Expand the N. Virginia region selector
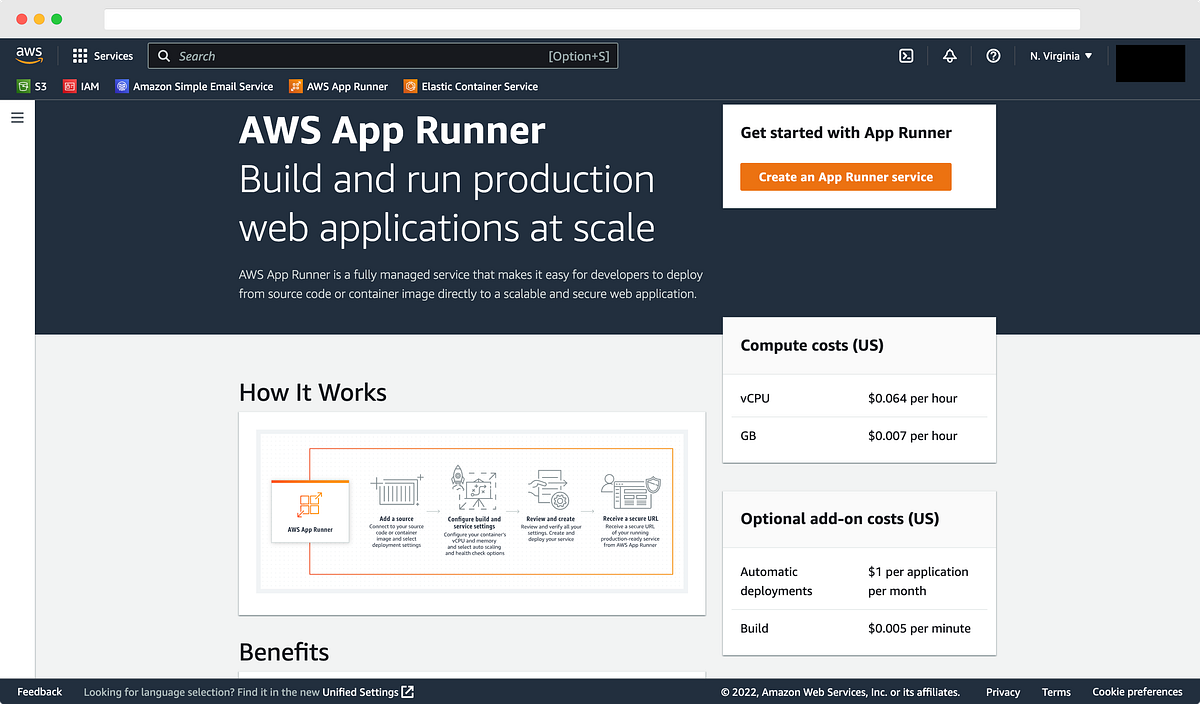The image size is (1200, 704). [1060, 55]
